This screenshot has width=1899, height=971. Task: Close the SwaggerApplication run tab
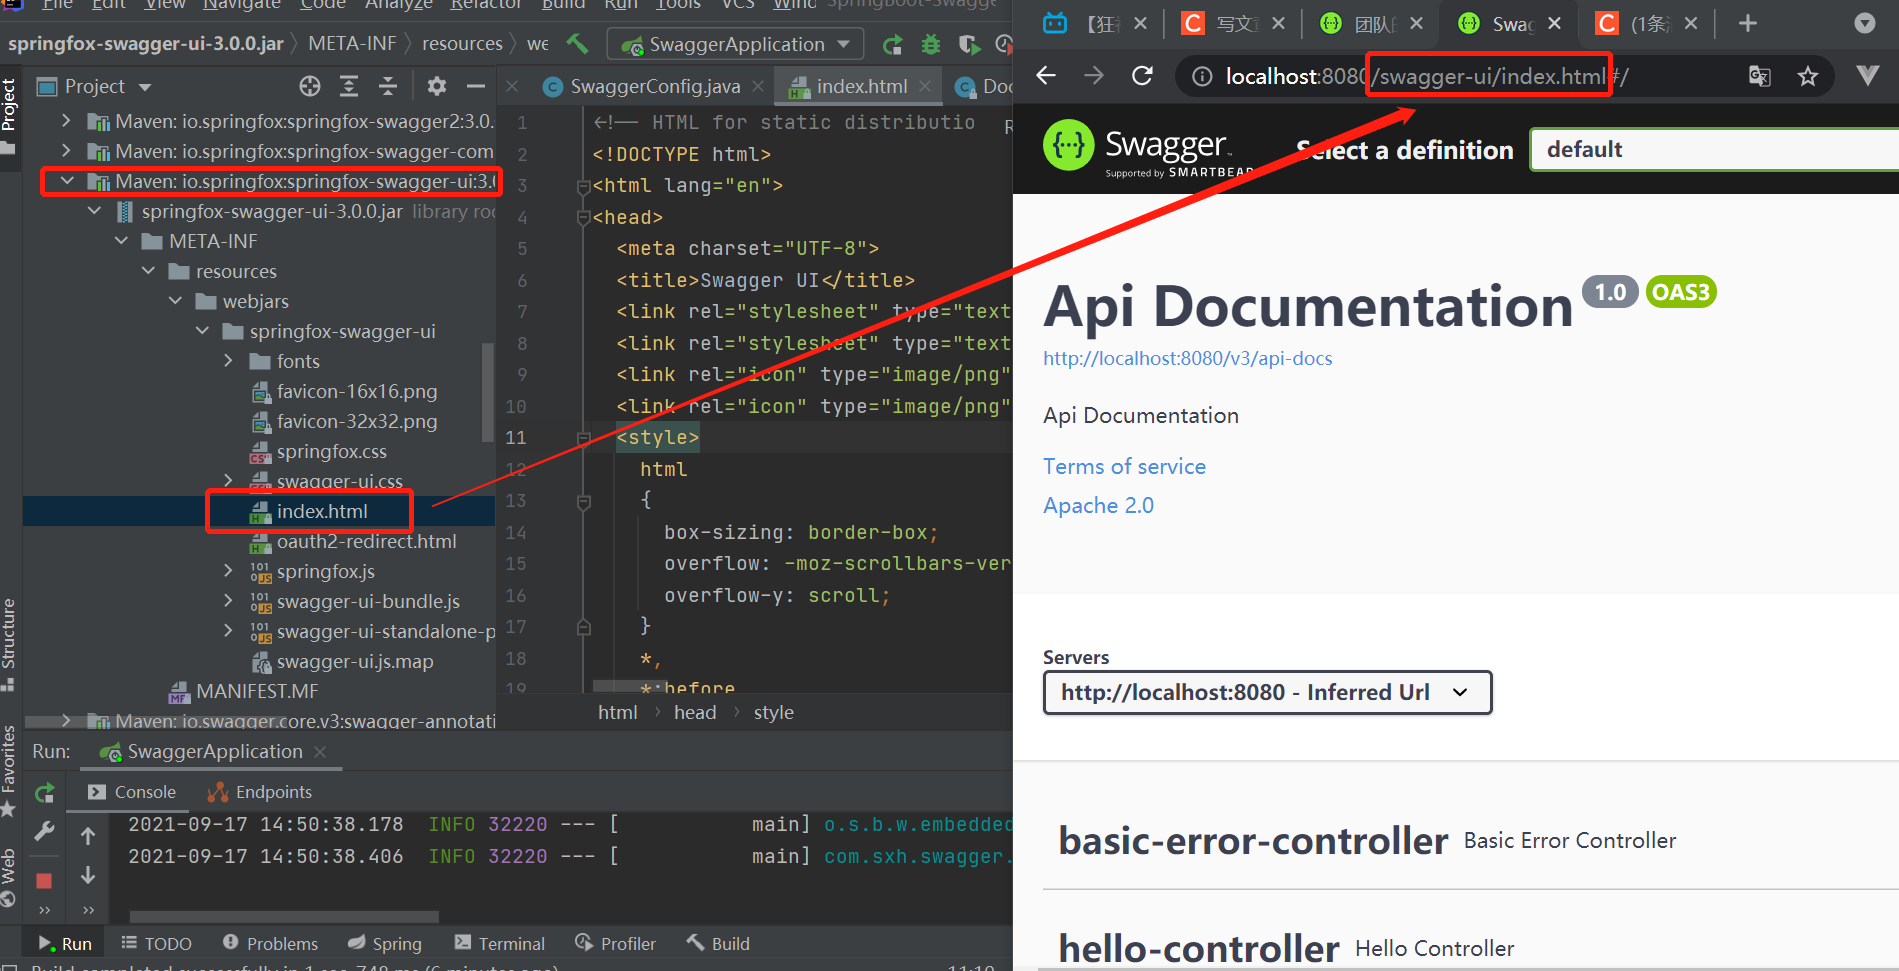tap(320, 751)
